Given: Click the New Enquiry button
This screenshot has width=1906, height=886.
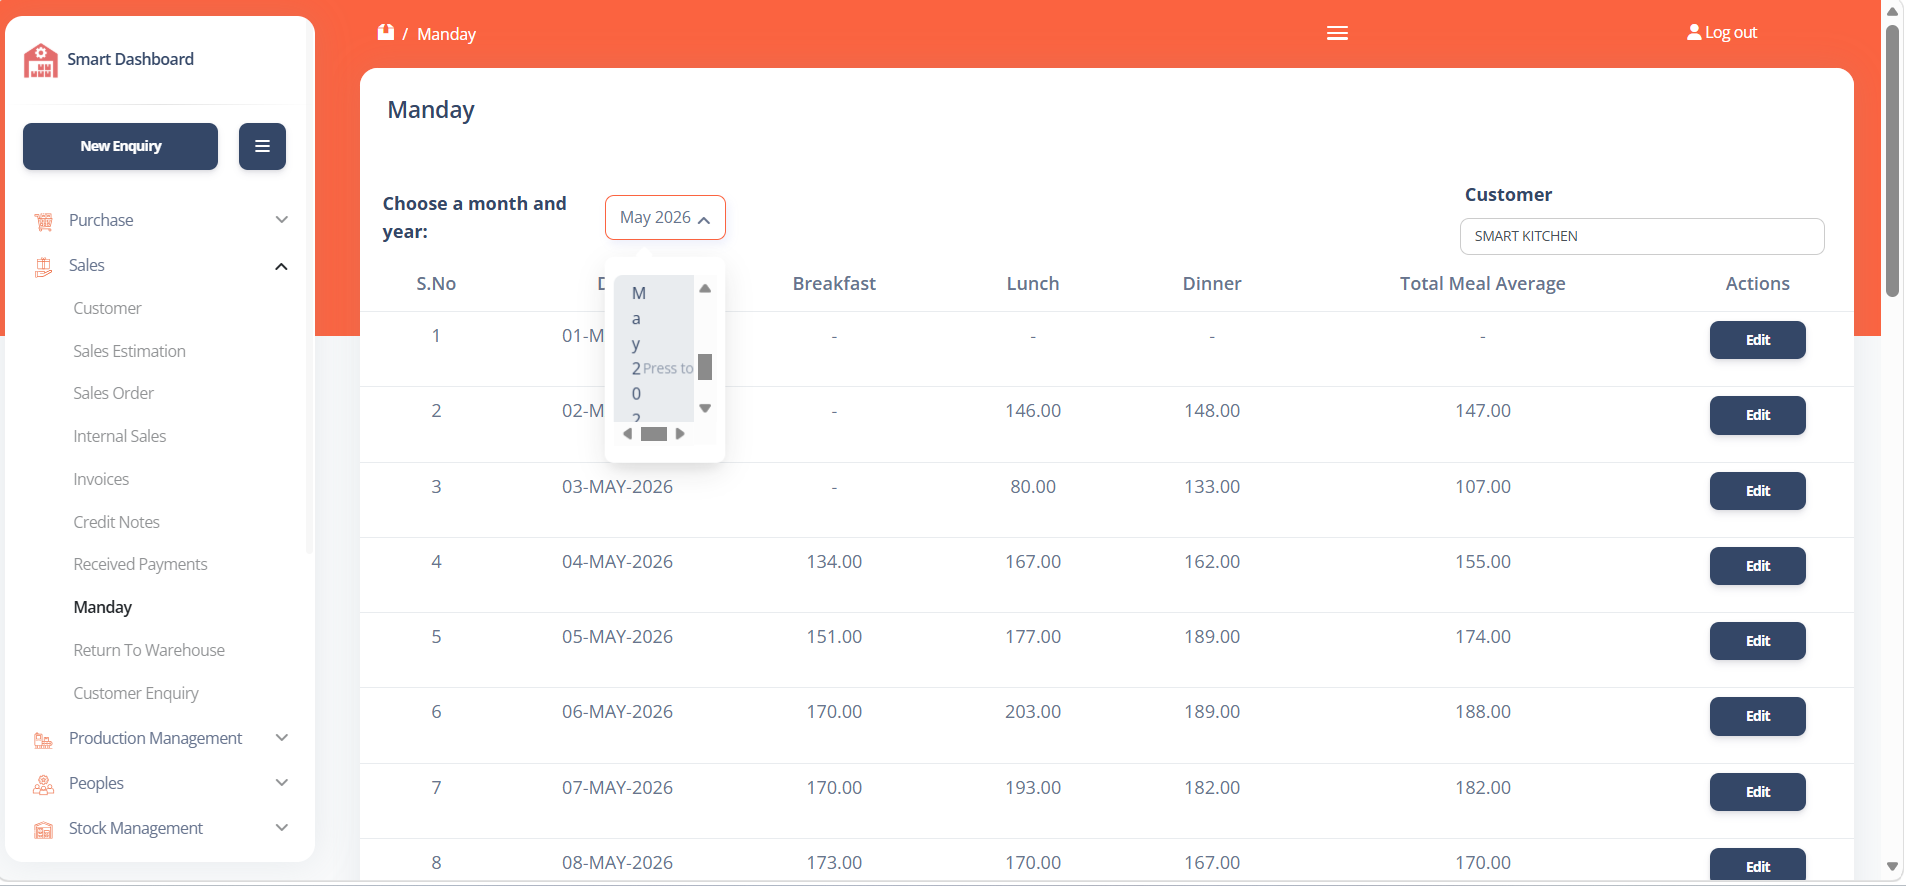Looking at the screenshot, I should pos(120,146).
